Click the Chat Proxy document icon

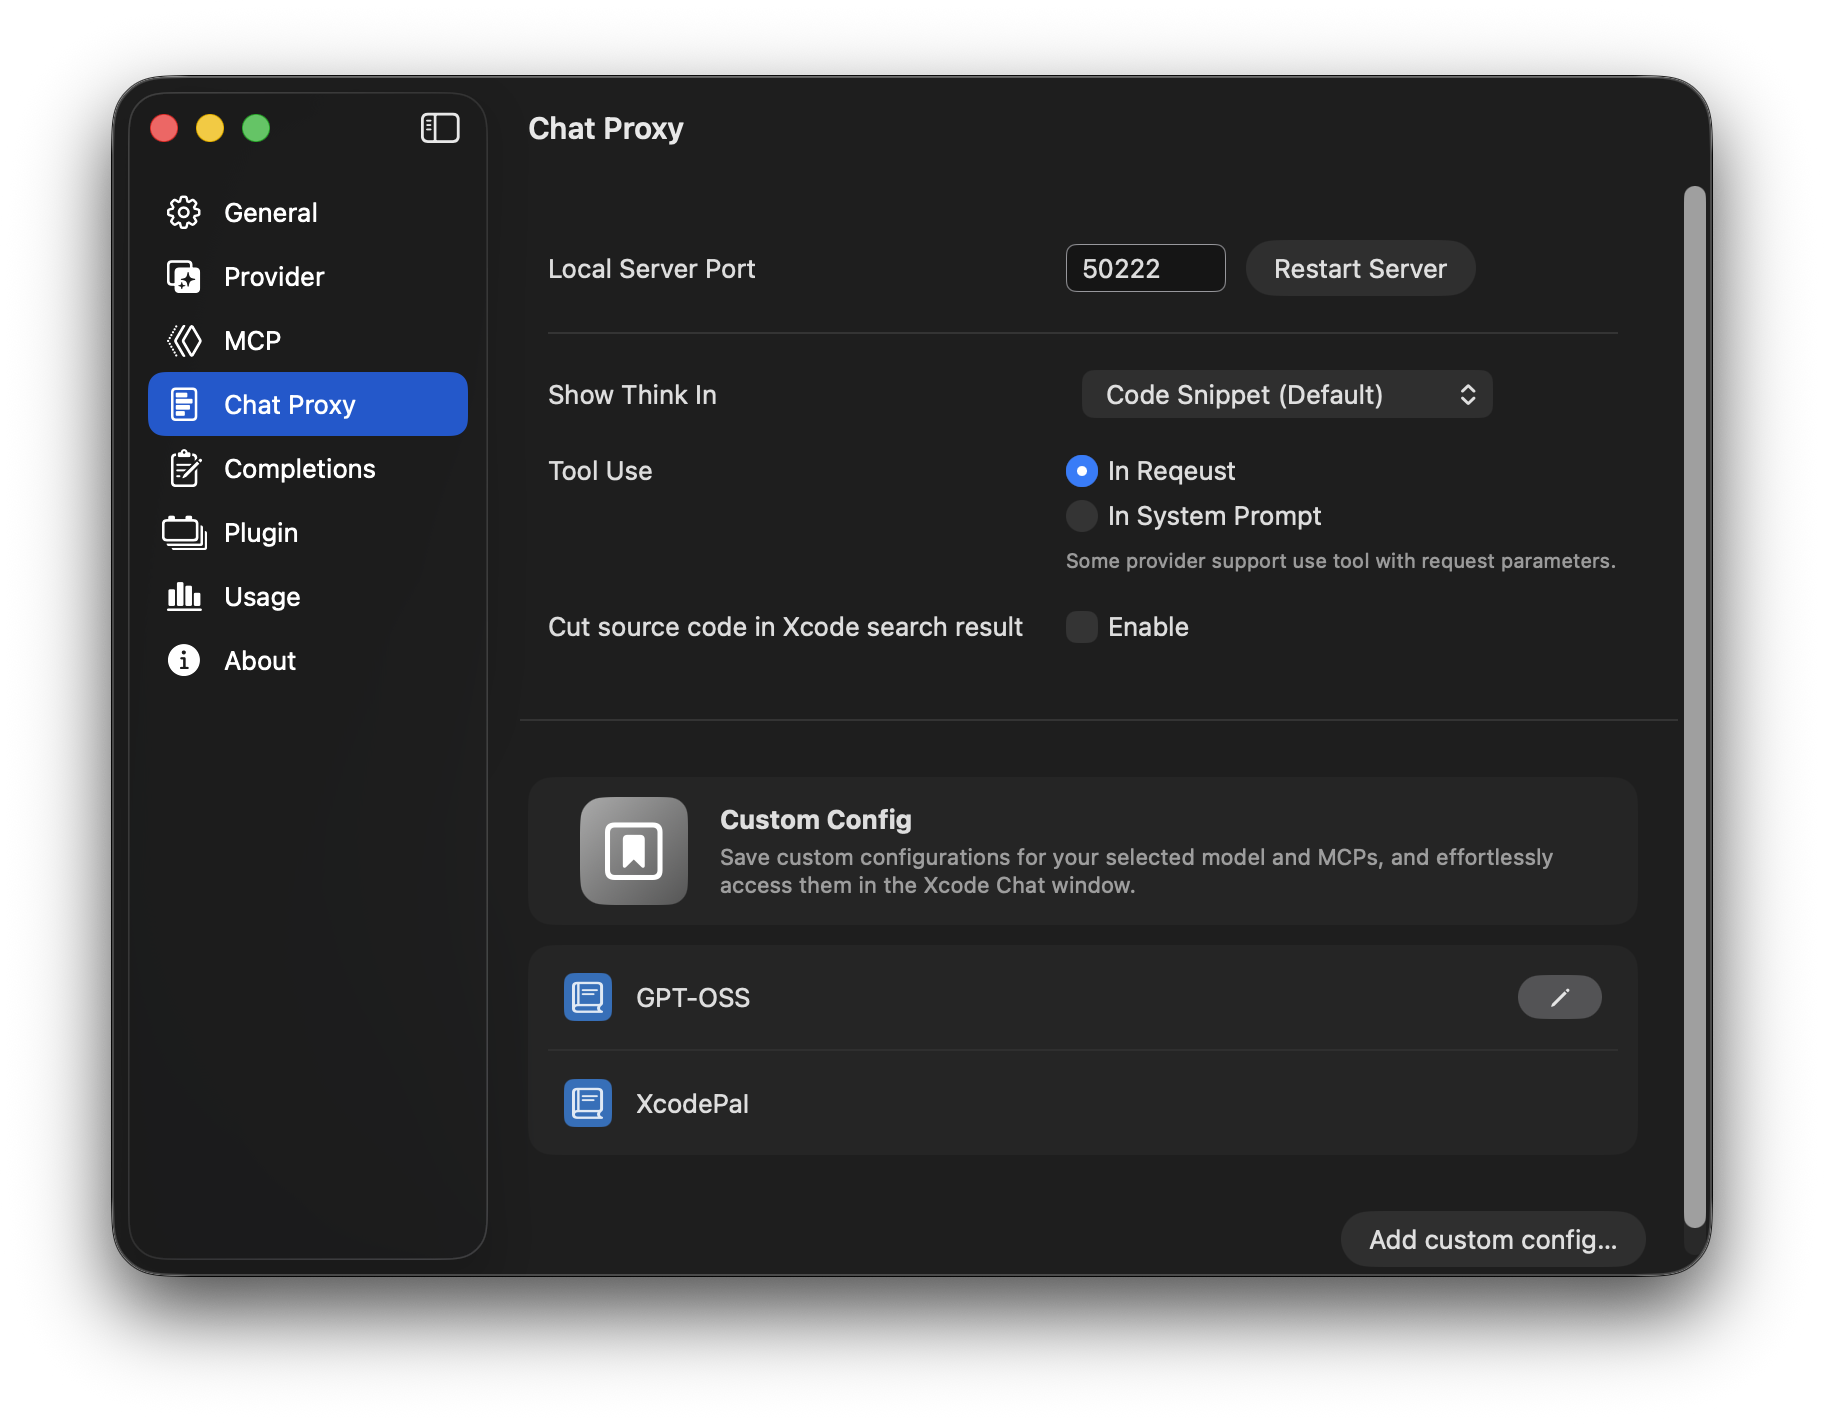click(x=184, y=404)
